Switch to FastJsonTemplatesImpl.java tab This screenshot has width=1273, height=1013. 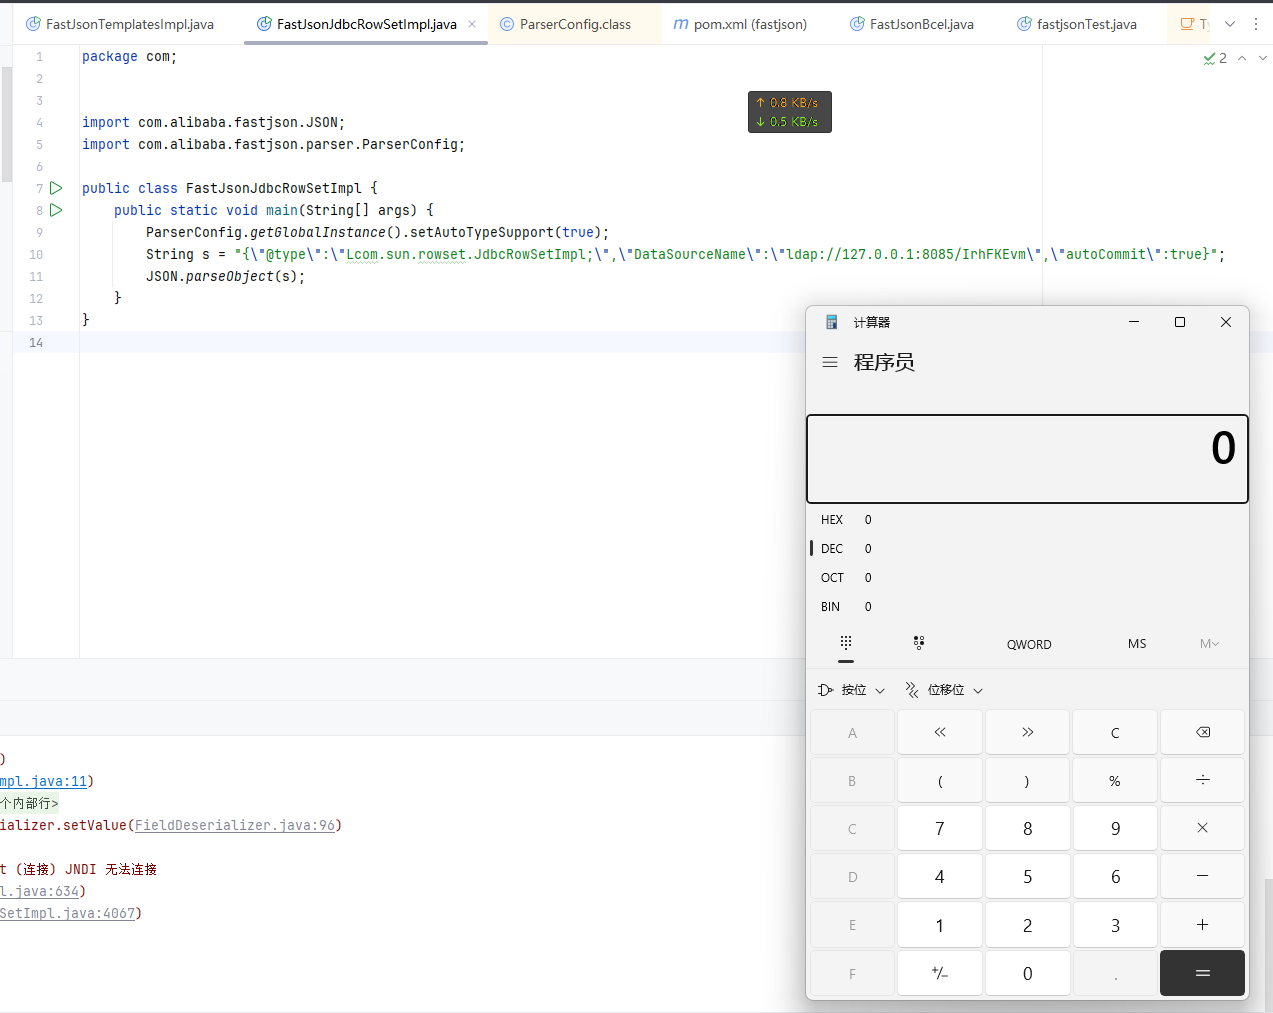point(119,24)
